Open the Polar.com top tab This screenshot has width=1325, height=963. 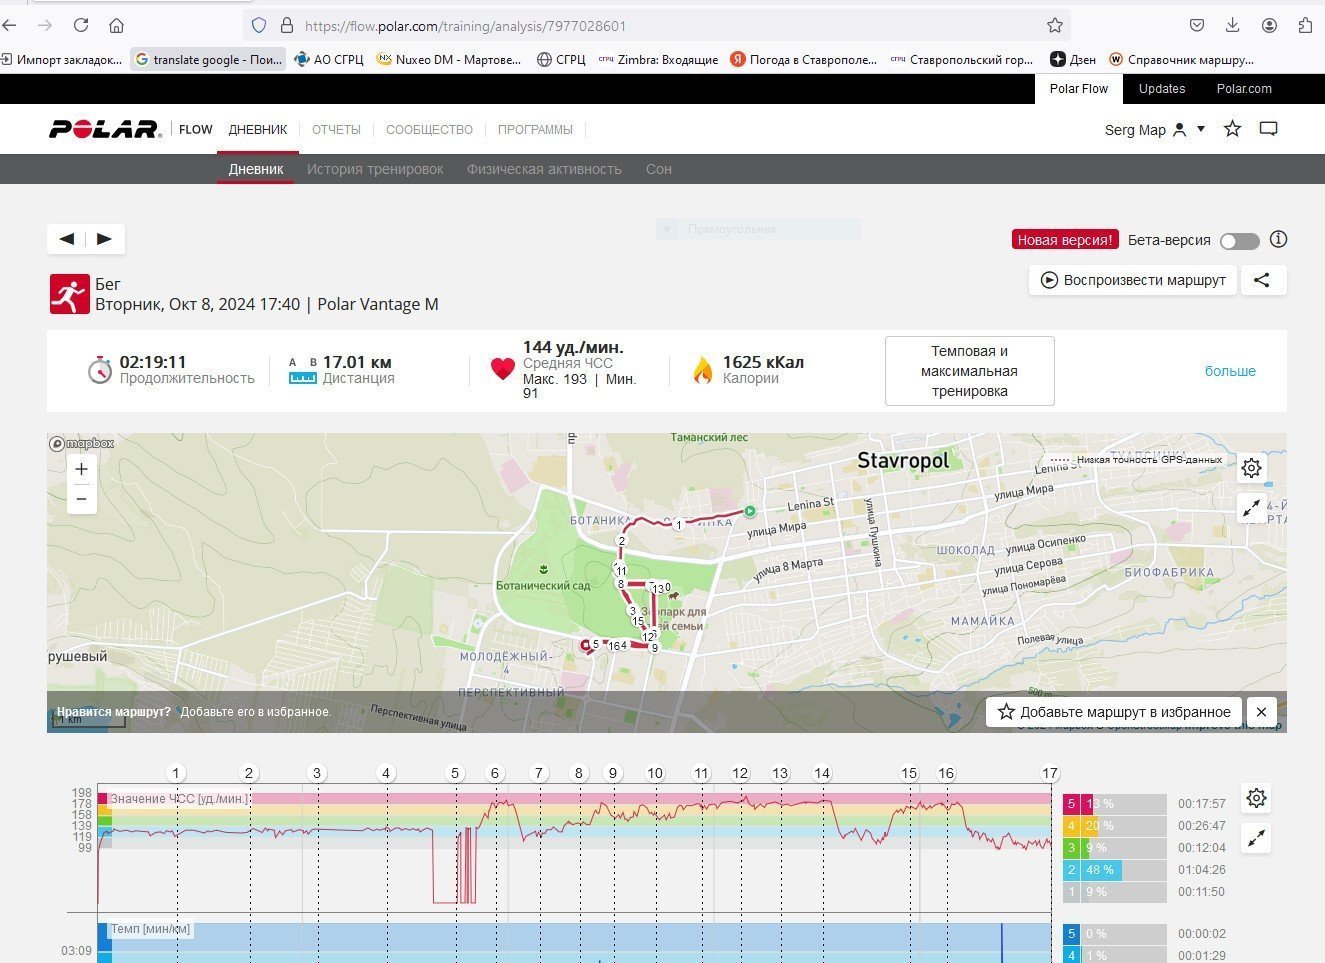[x=1244, y=89]
